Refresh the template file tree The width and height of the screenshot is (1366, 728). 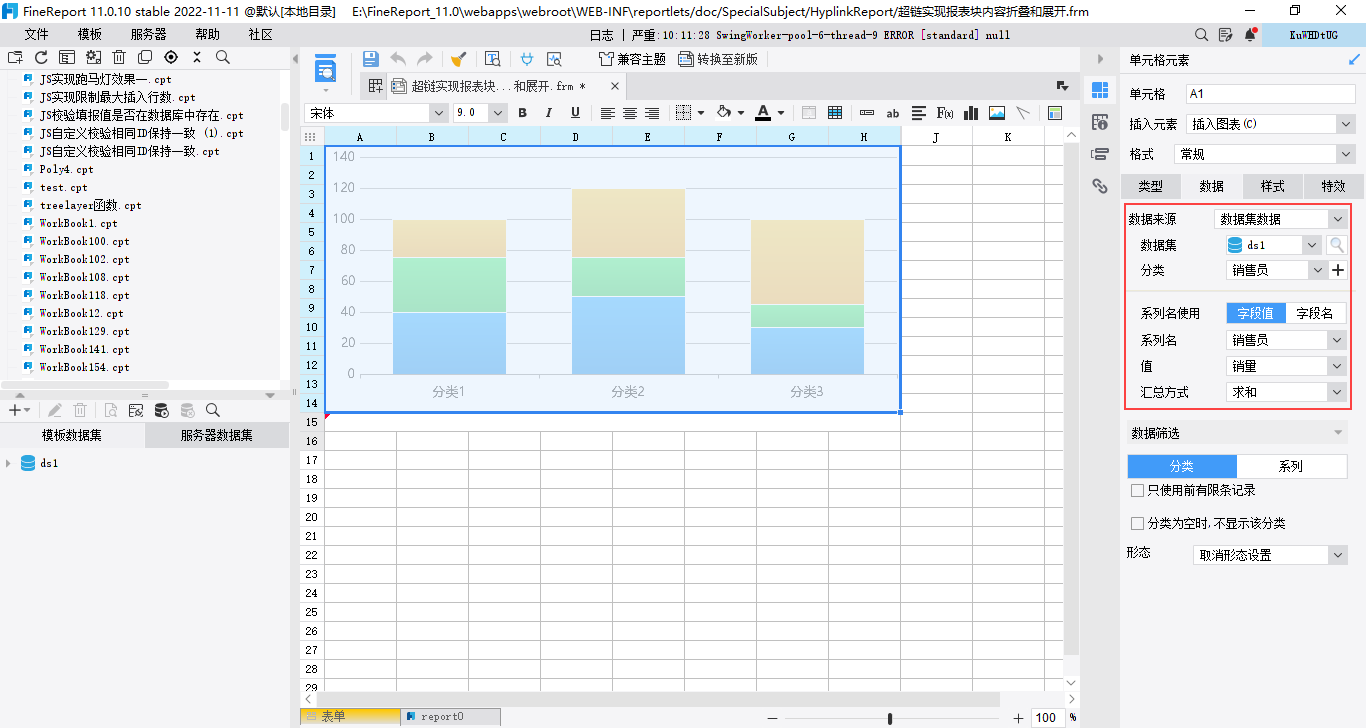[41, 57]
